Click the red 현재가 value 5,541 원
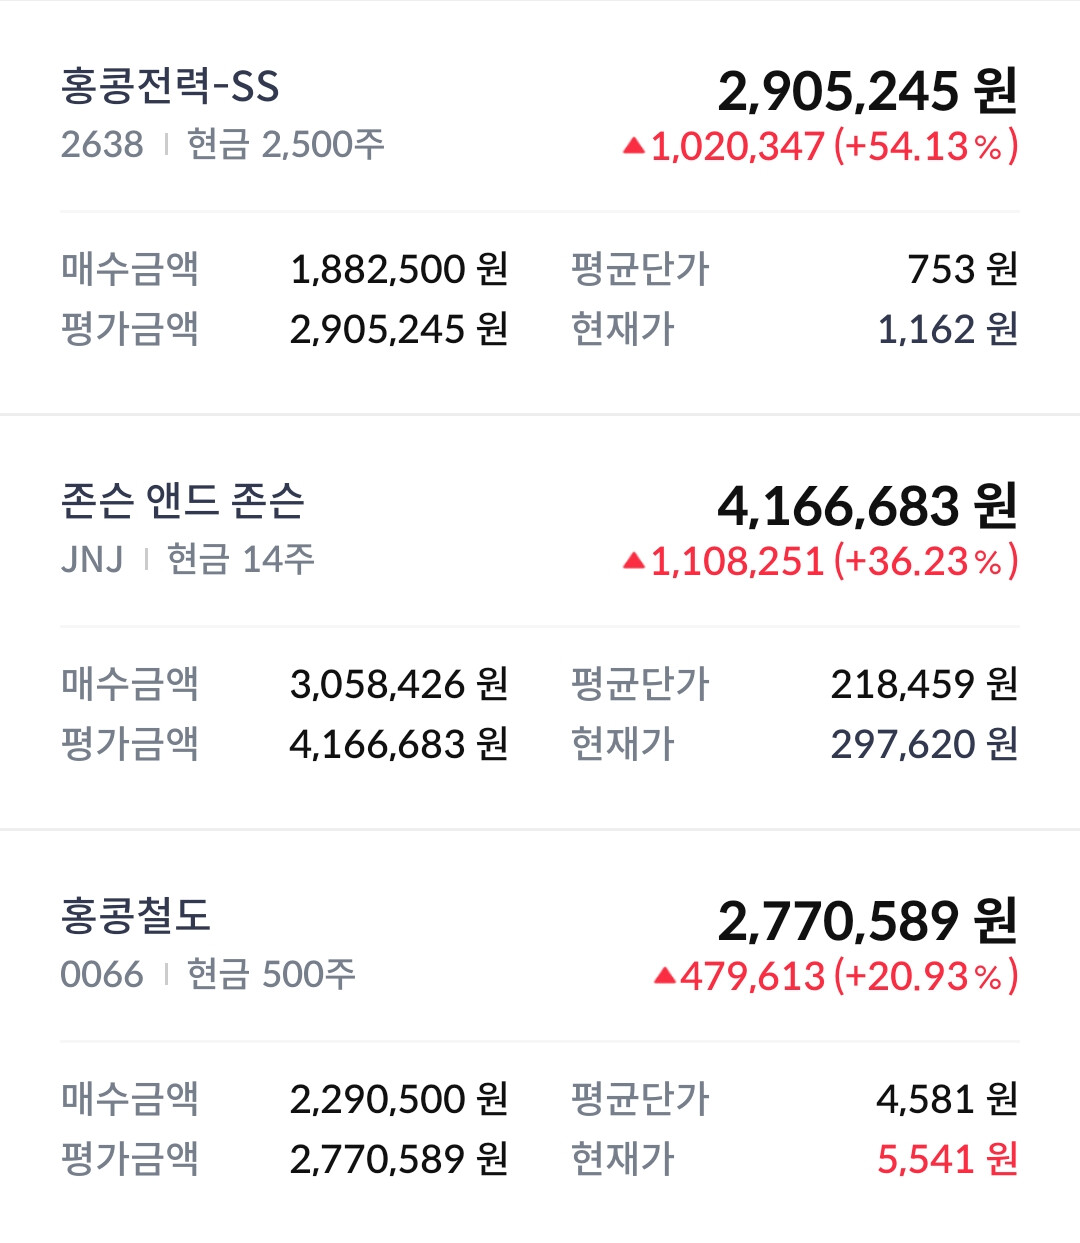1080x1243 pixels. coord(947,1159)
